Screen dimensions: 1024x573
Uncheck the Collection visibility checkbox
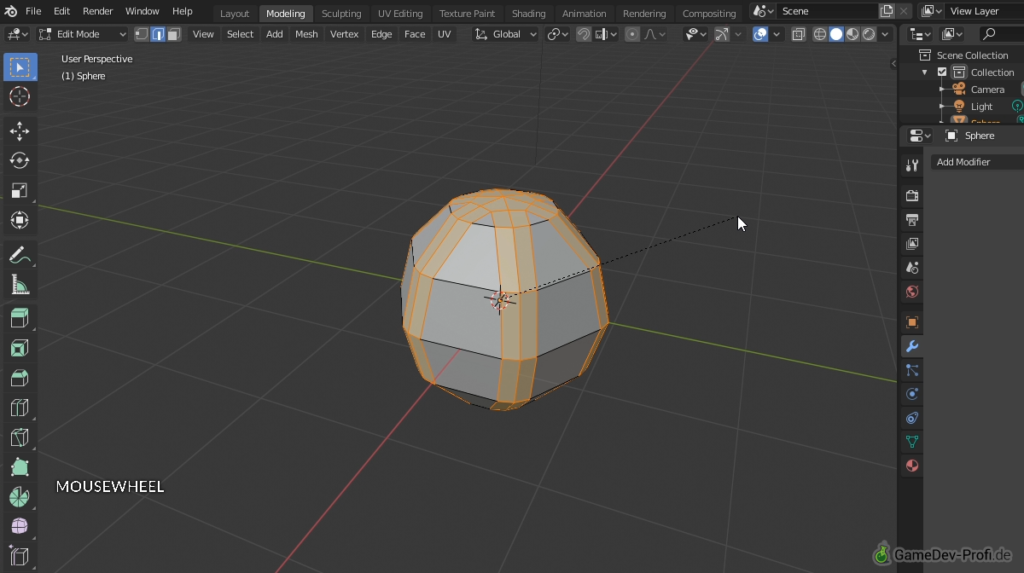[942, 72]
